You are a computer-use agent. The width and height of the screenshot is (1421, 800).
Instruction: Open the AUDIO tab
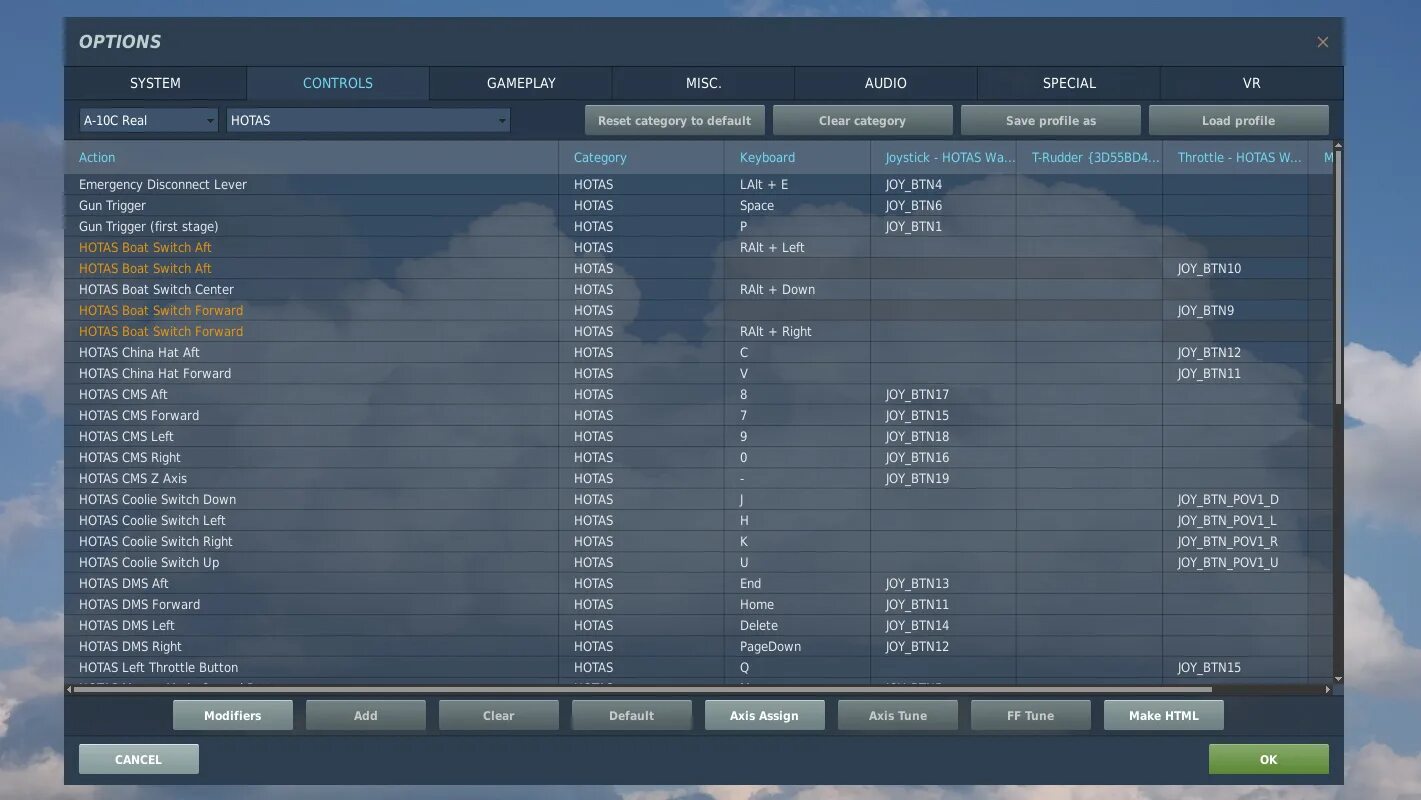[886, 83]
